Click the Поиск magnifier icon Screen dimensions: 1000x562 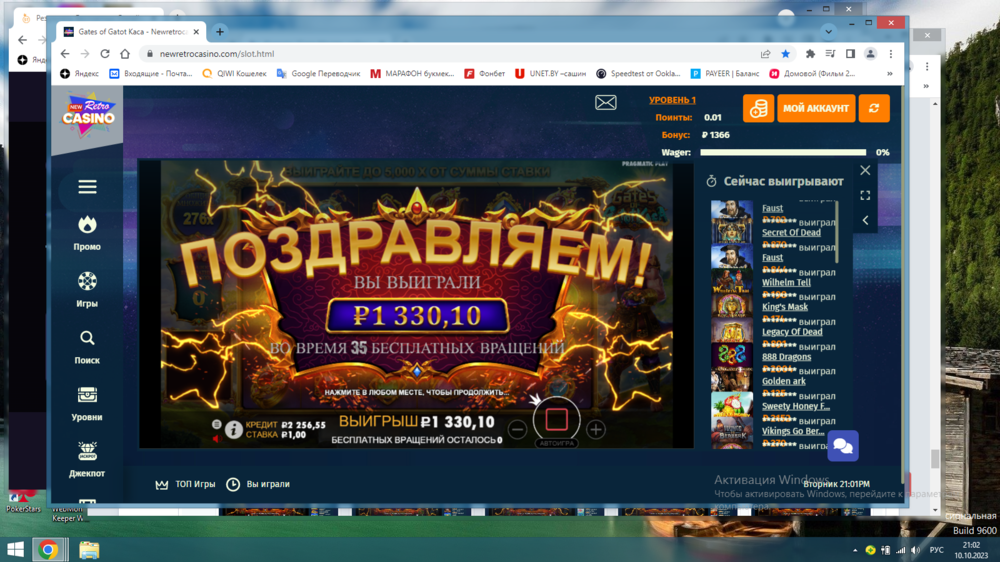click(87, 339)
